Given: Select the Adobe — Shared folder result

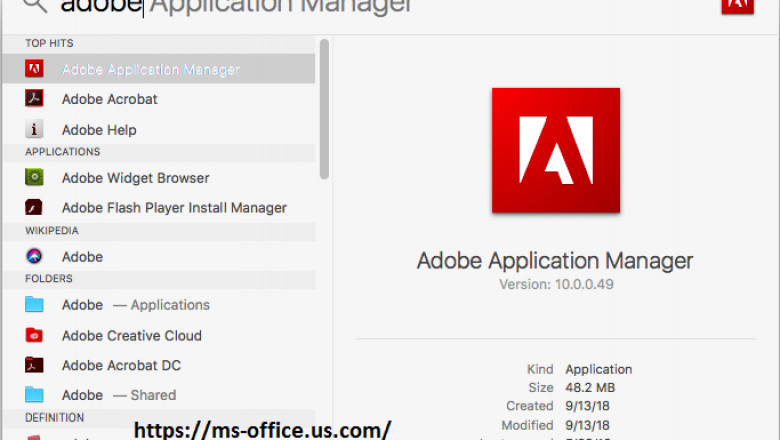Looking at the screenshot, I should click(159, 395).
